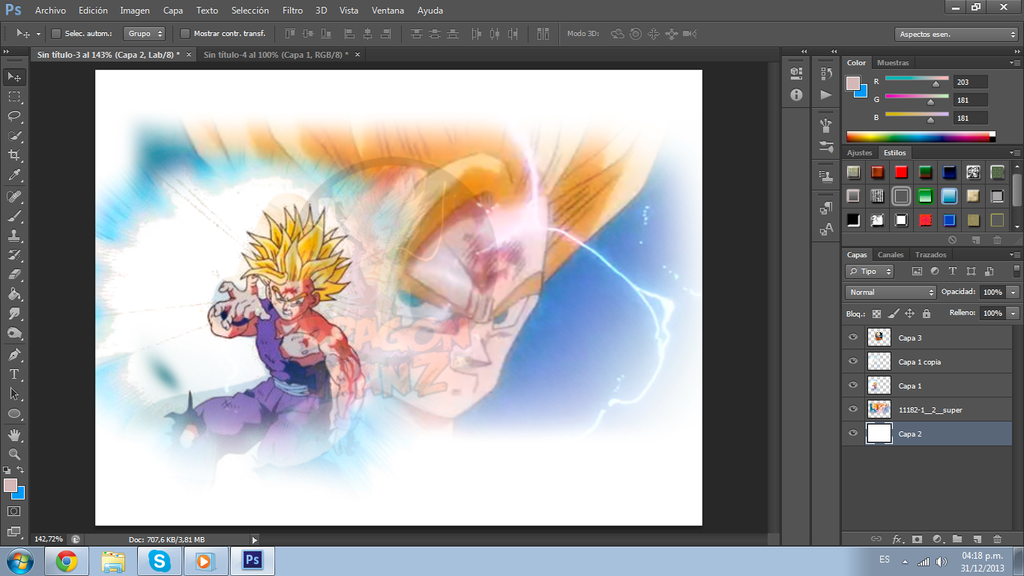
Task: Select the Brush tool
Action: click(14, 216)
